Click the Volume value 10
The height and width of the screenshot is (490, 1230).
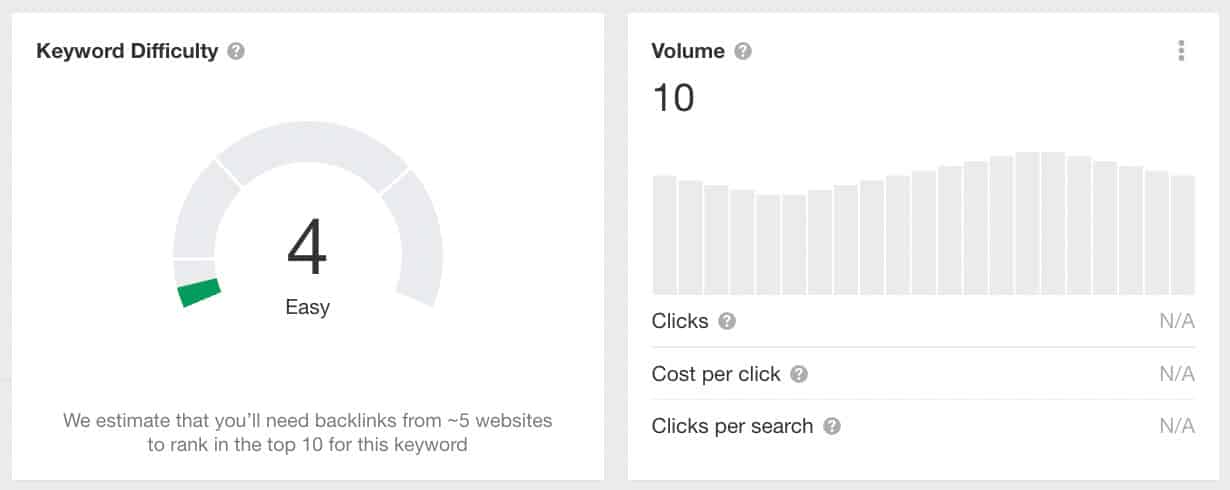pos(673,98)
